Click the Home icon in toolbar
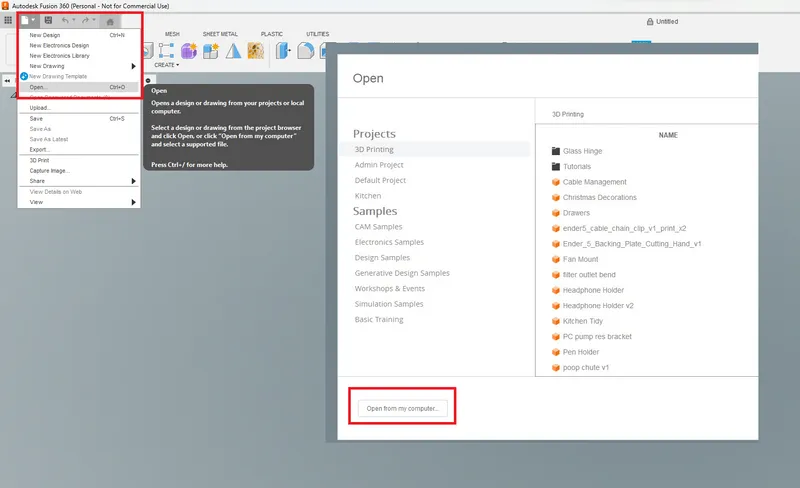 (110, 20)
